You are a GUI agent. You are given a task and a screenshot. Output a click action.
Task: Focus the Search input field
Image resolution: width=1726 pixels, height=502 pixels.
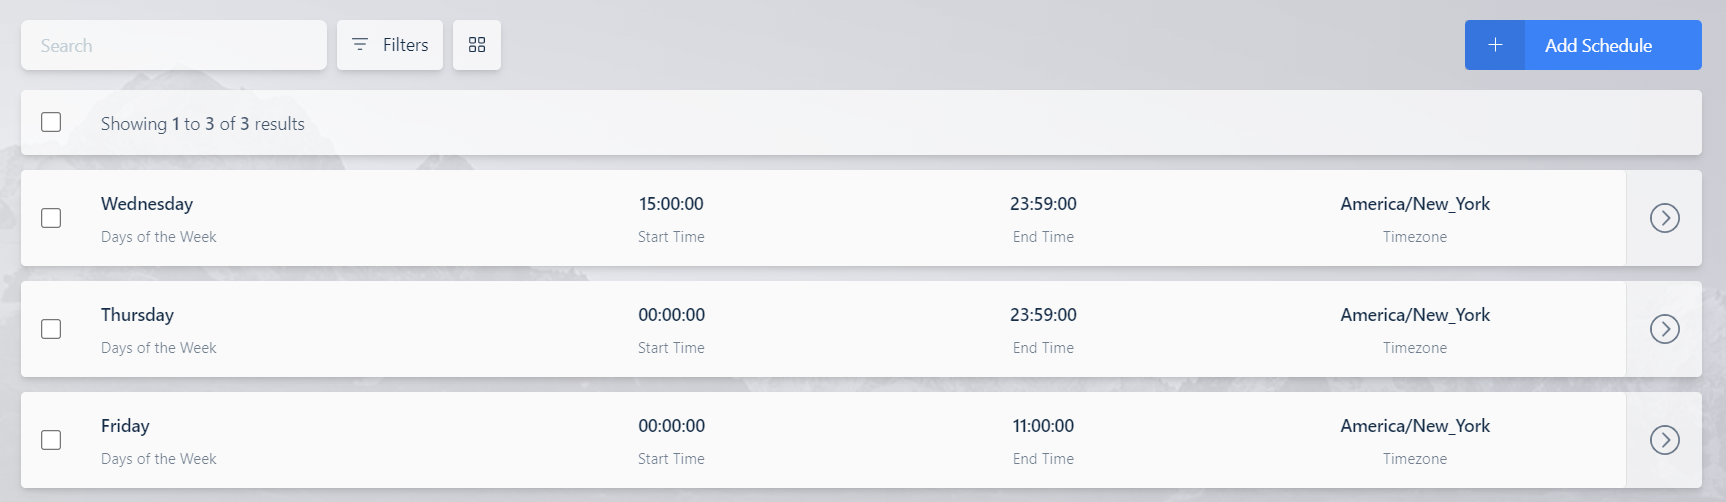tap(174, 45)
